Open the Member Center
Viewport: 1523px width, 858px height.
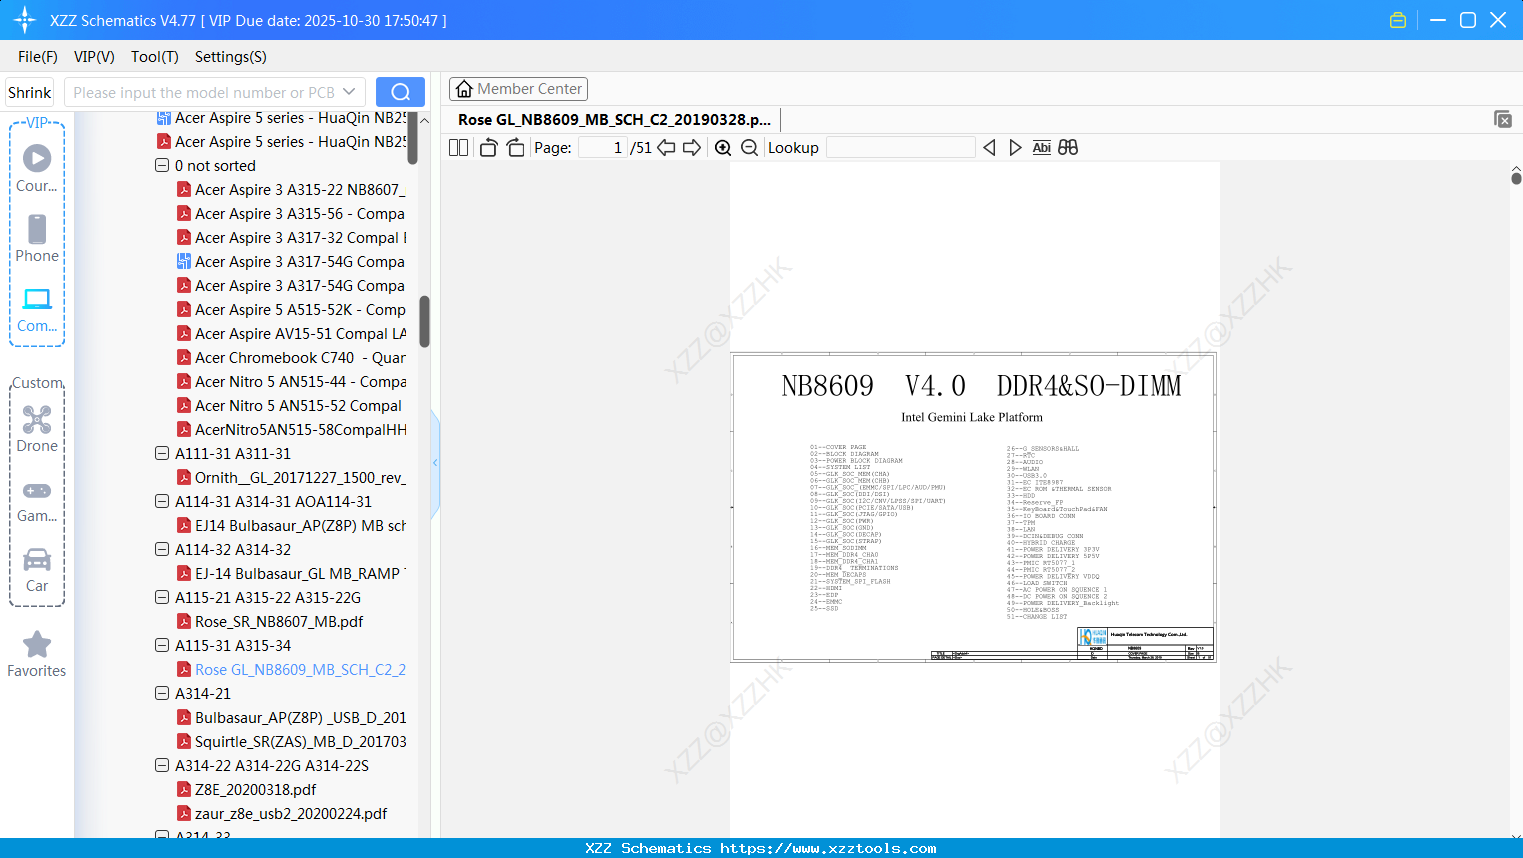click(x=518, y=89)
